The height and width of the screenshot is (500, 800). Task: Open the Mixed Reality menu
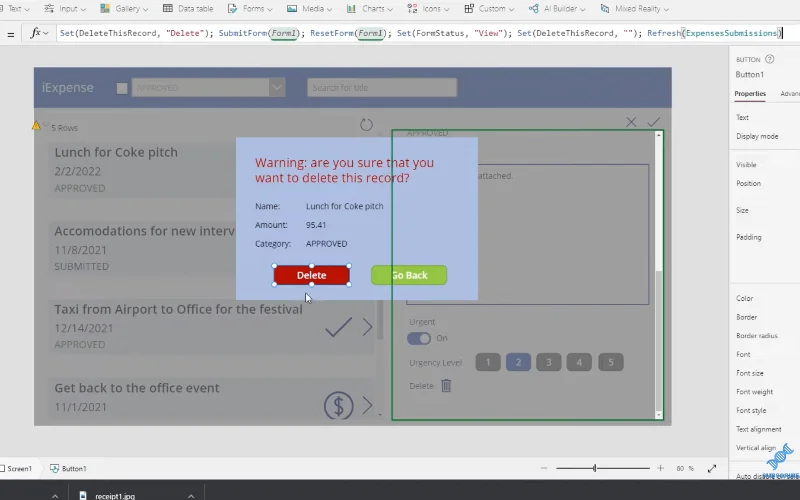tap(634, 9)
